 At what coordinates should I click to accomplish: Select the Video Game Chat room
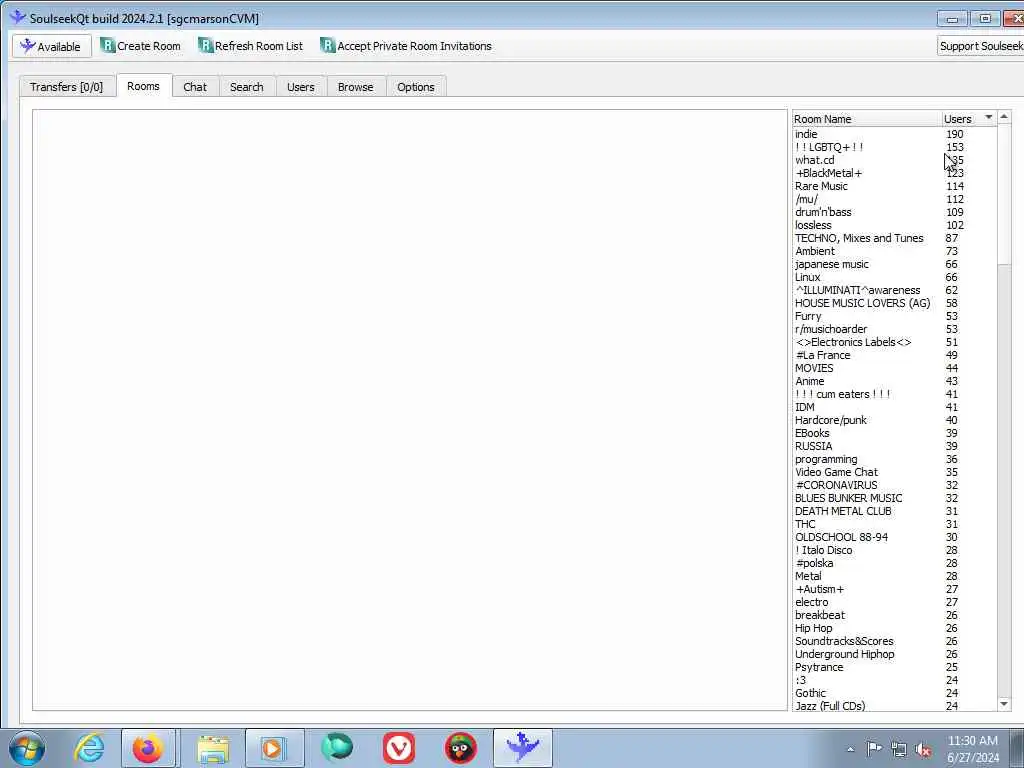tap(893, 472)
